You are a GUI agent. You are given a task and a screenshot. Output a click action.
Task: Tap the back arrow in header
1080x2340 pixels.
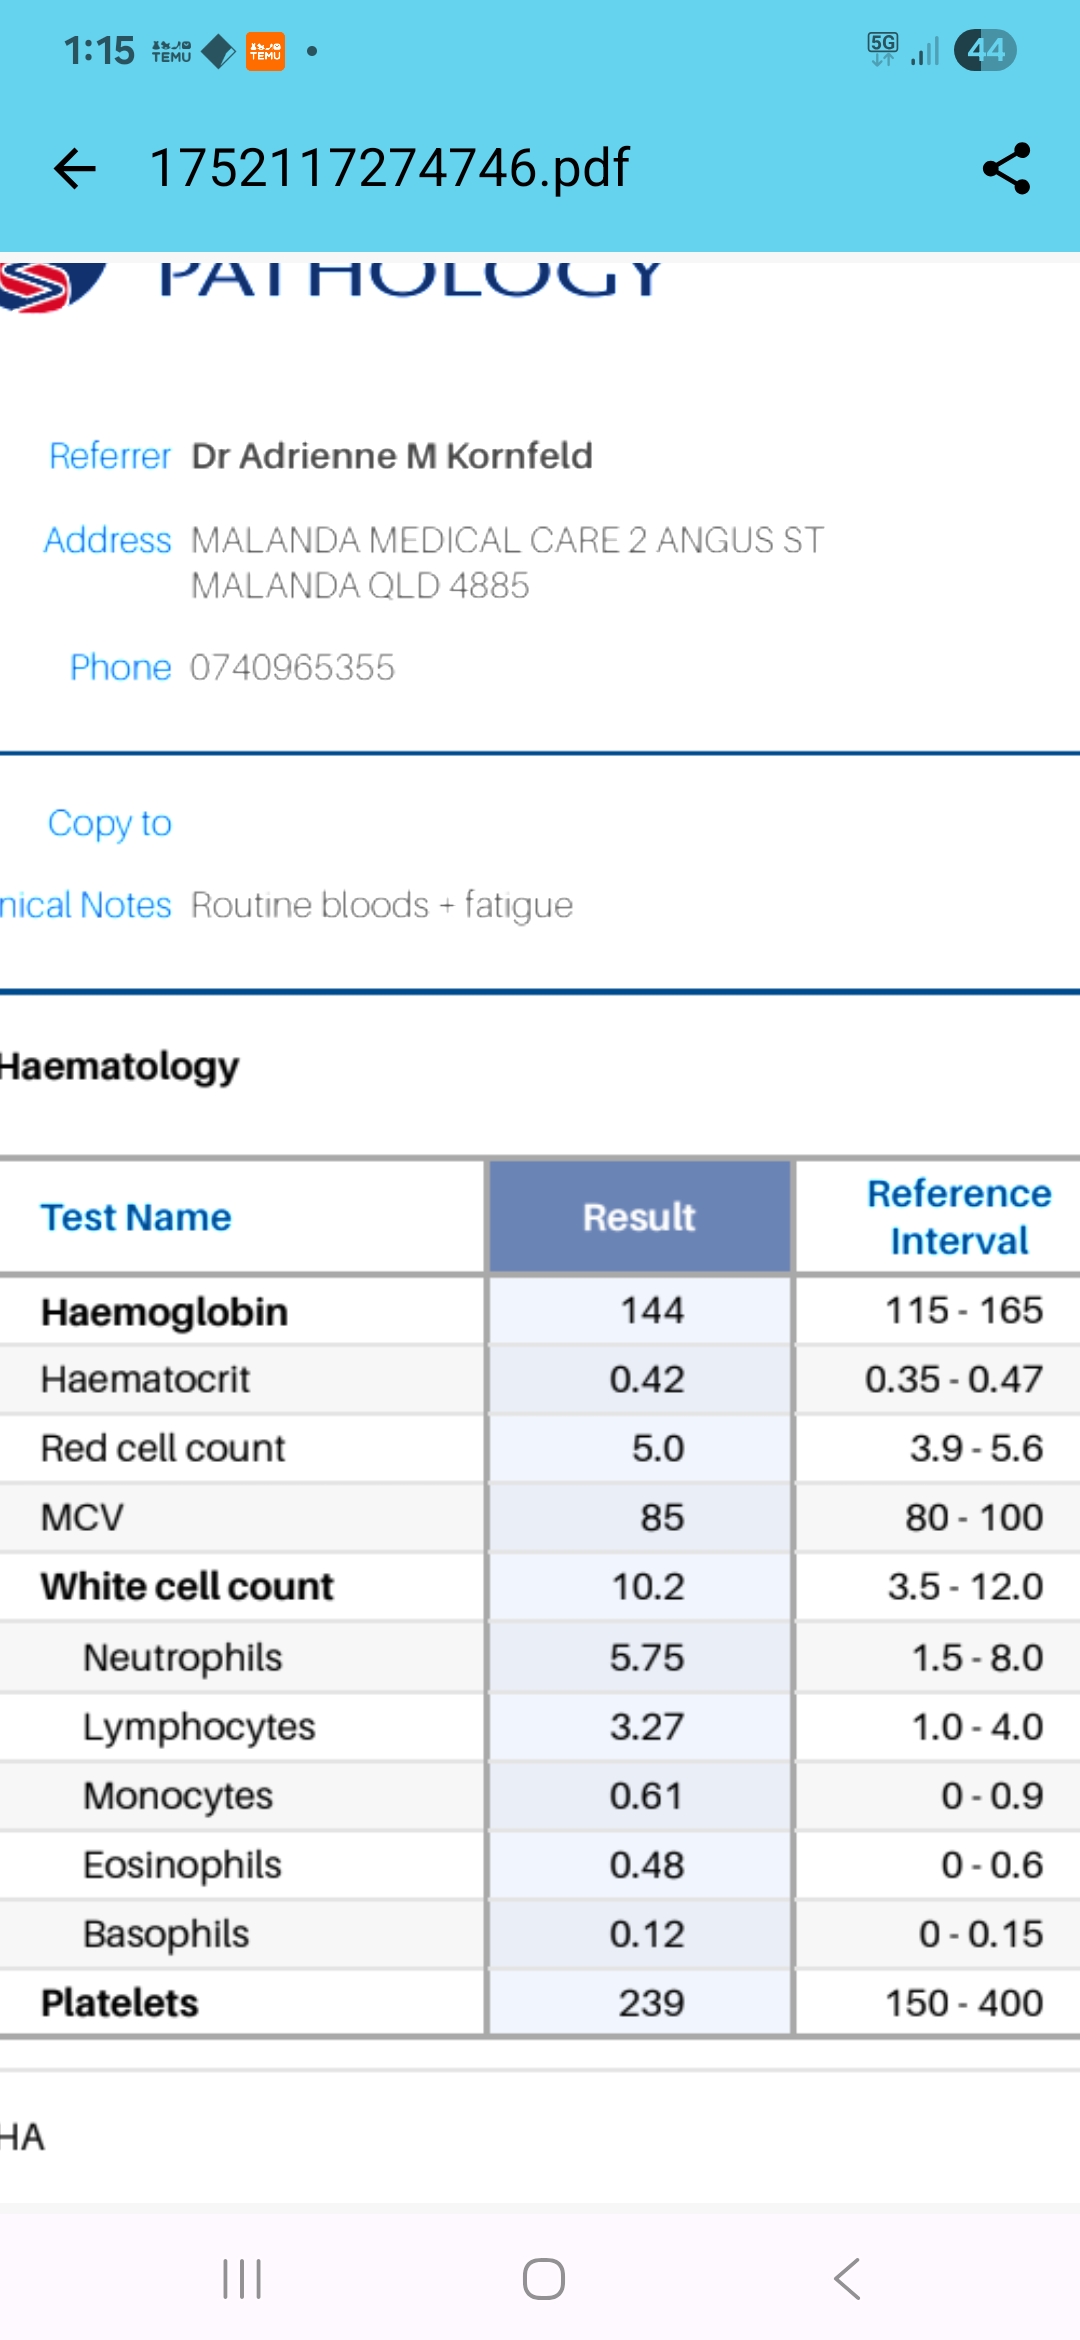click(x=75, y=168)
